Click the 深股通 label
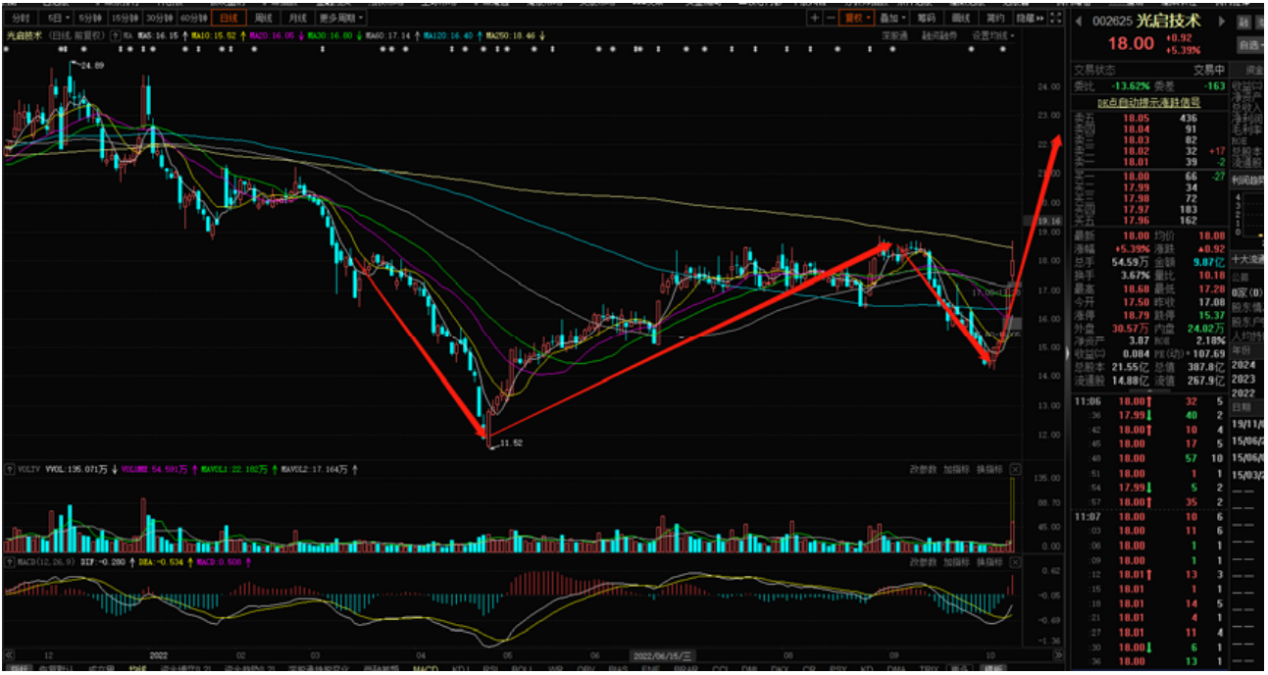1268x675 pixels. coord(894,36)
